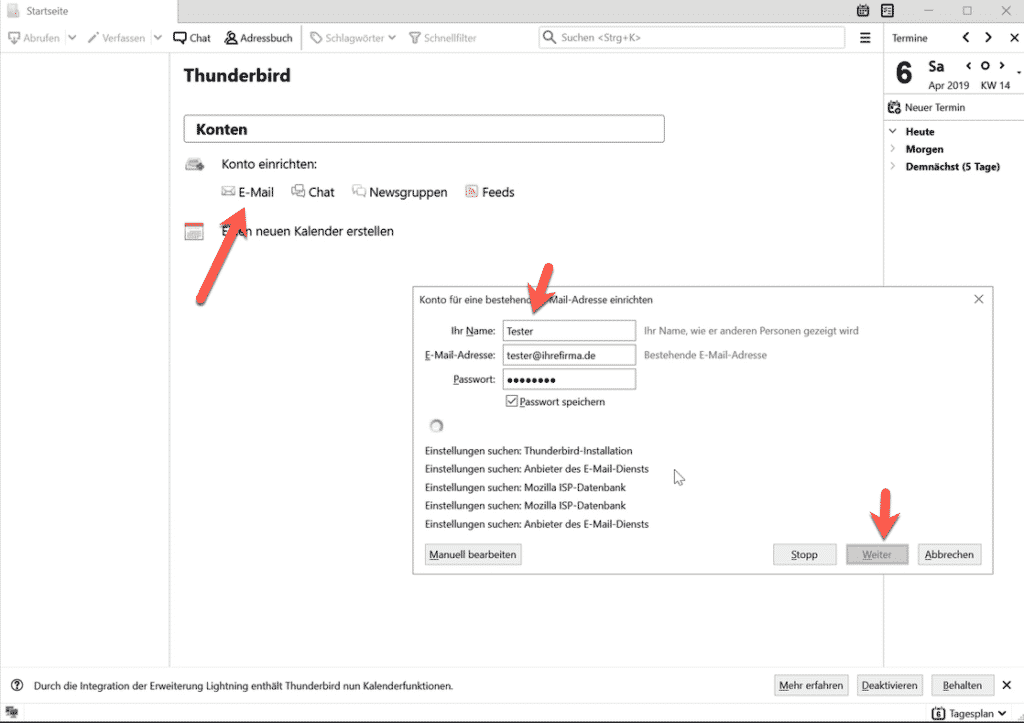
Task: Expand the Verfassen dropdown arrow
Action: (x=157, y=38)
